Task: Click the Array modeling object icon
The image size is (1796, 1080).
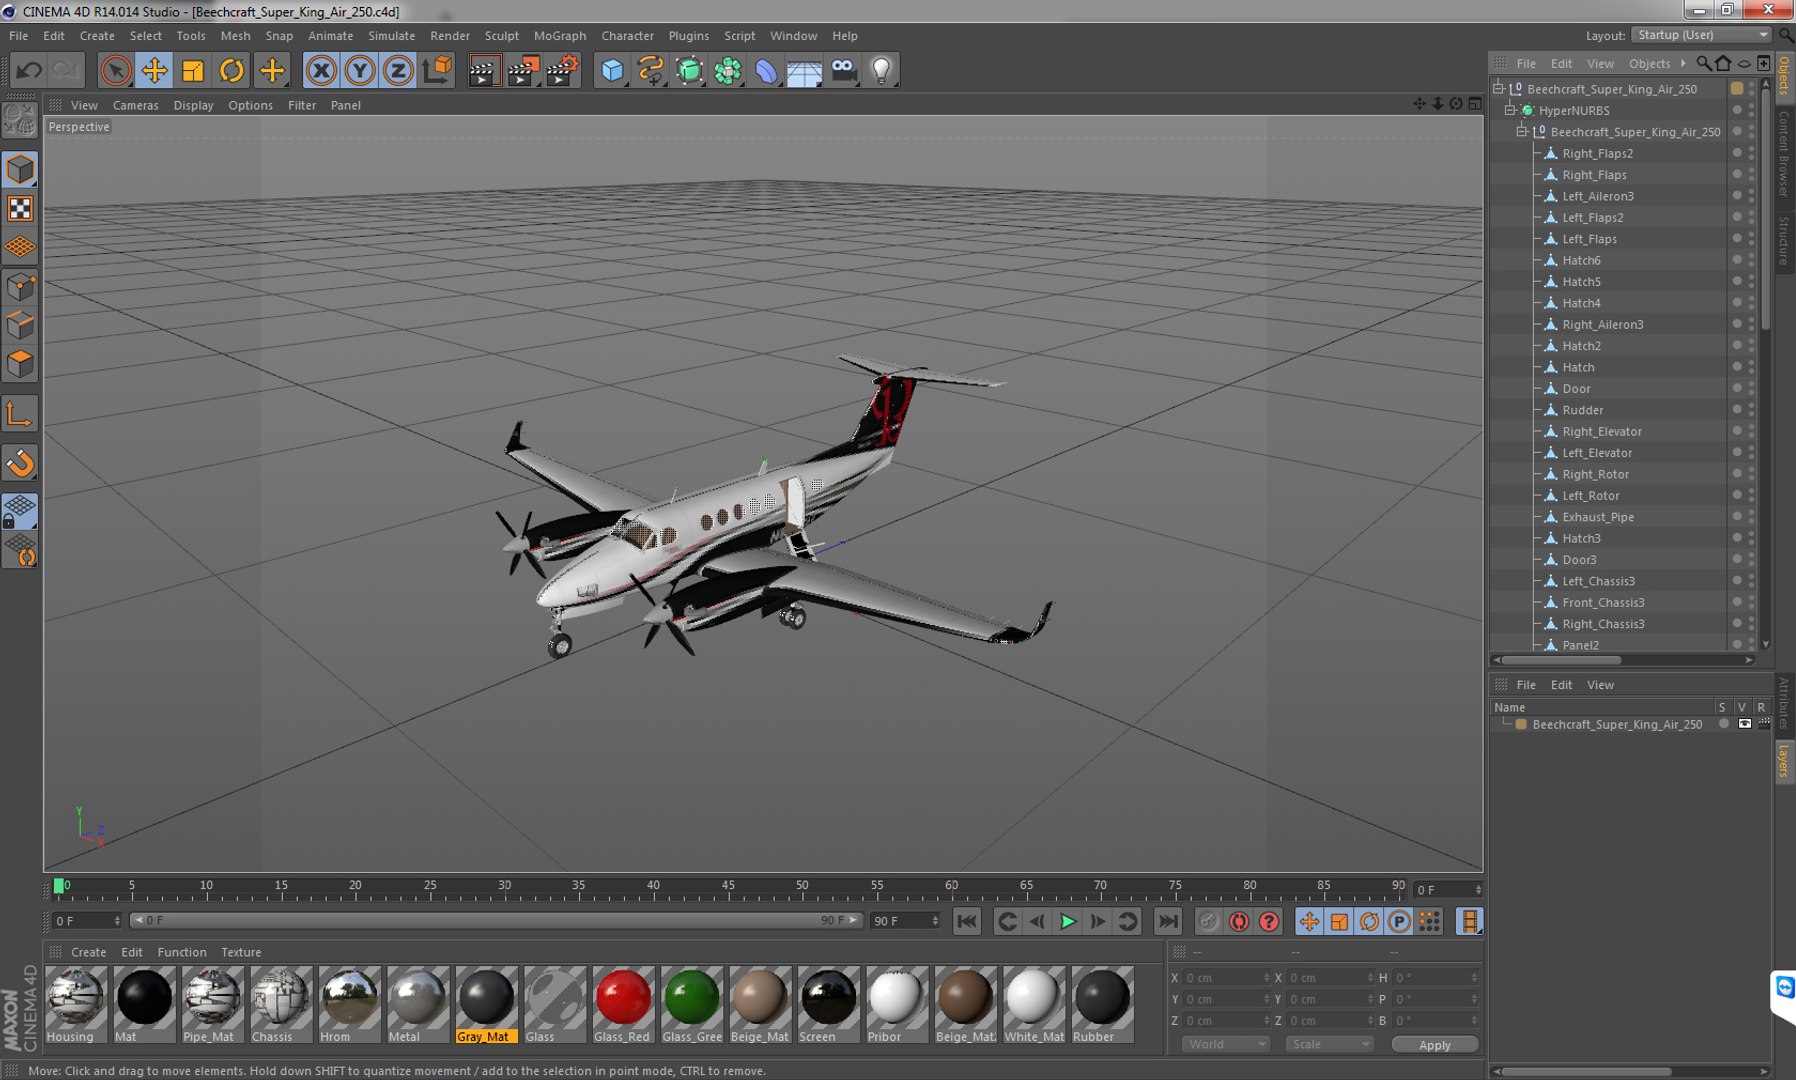Action: 728,70
